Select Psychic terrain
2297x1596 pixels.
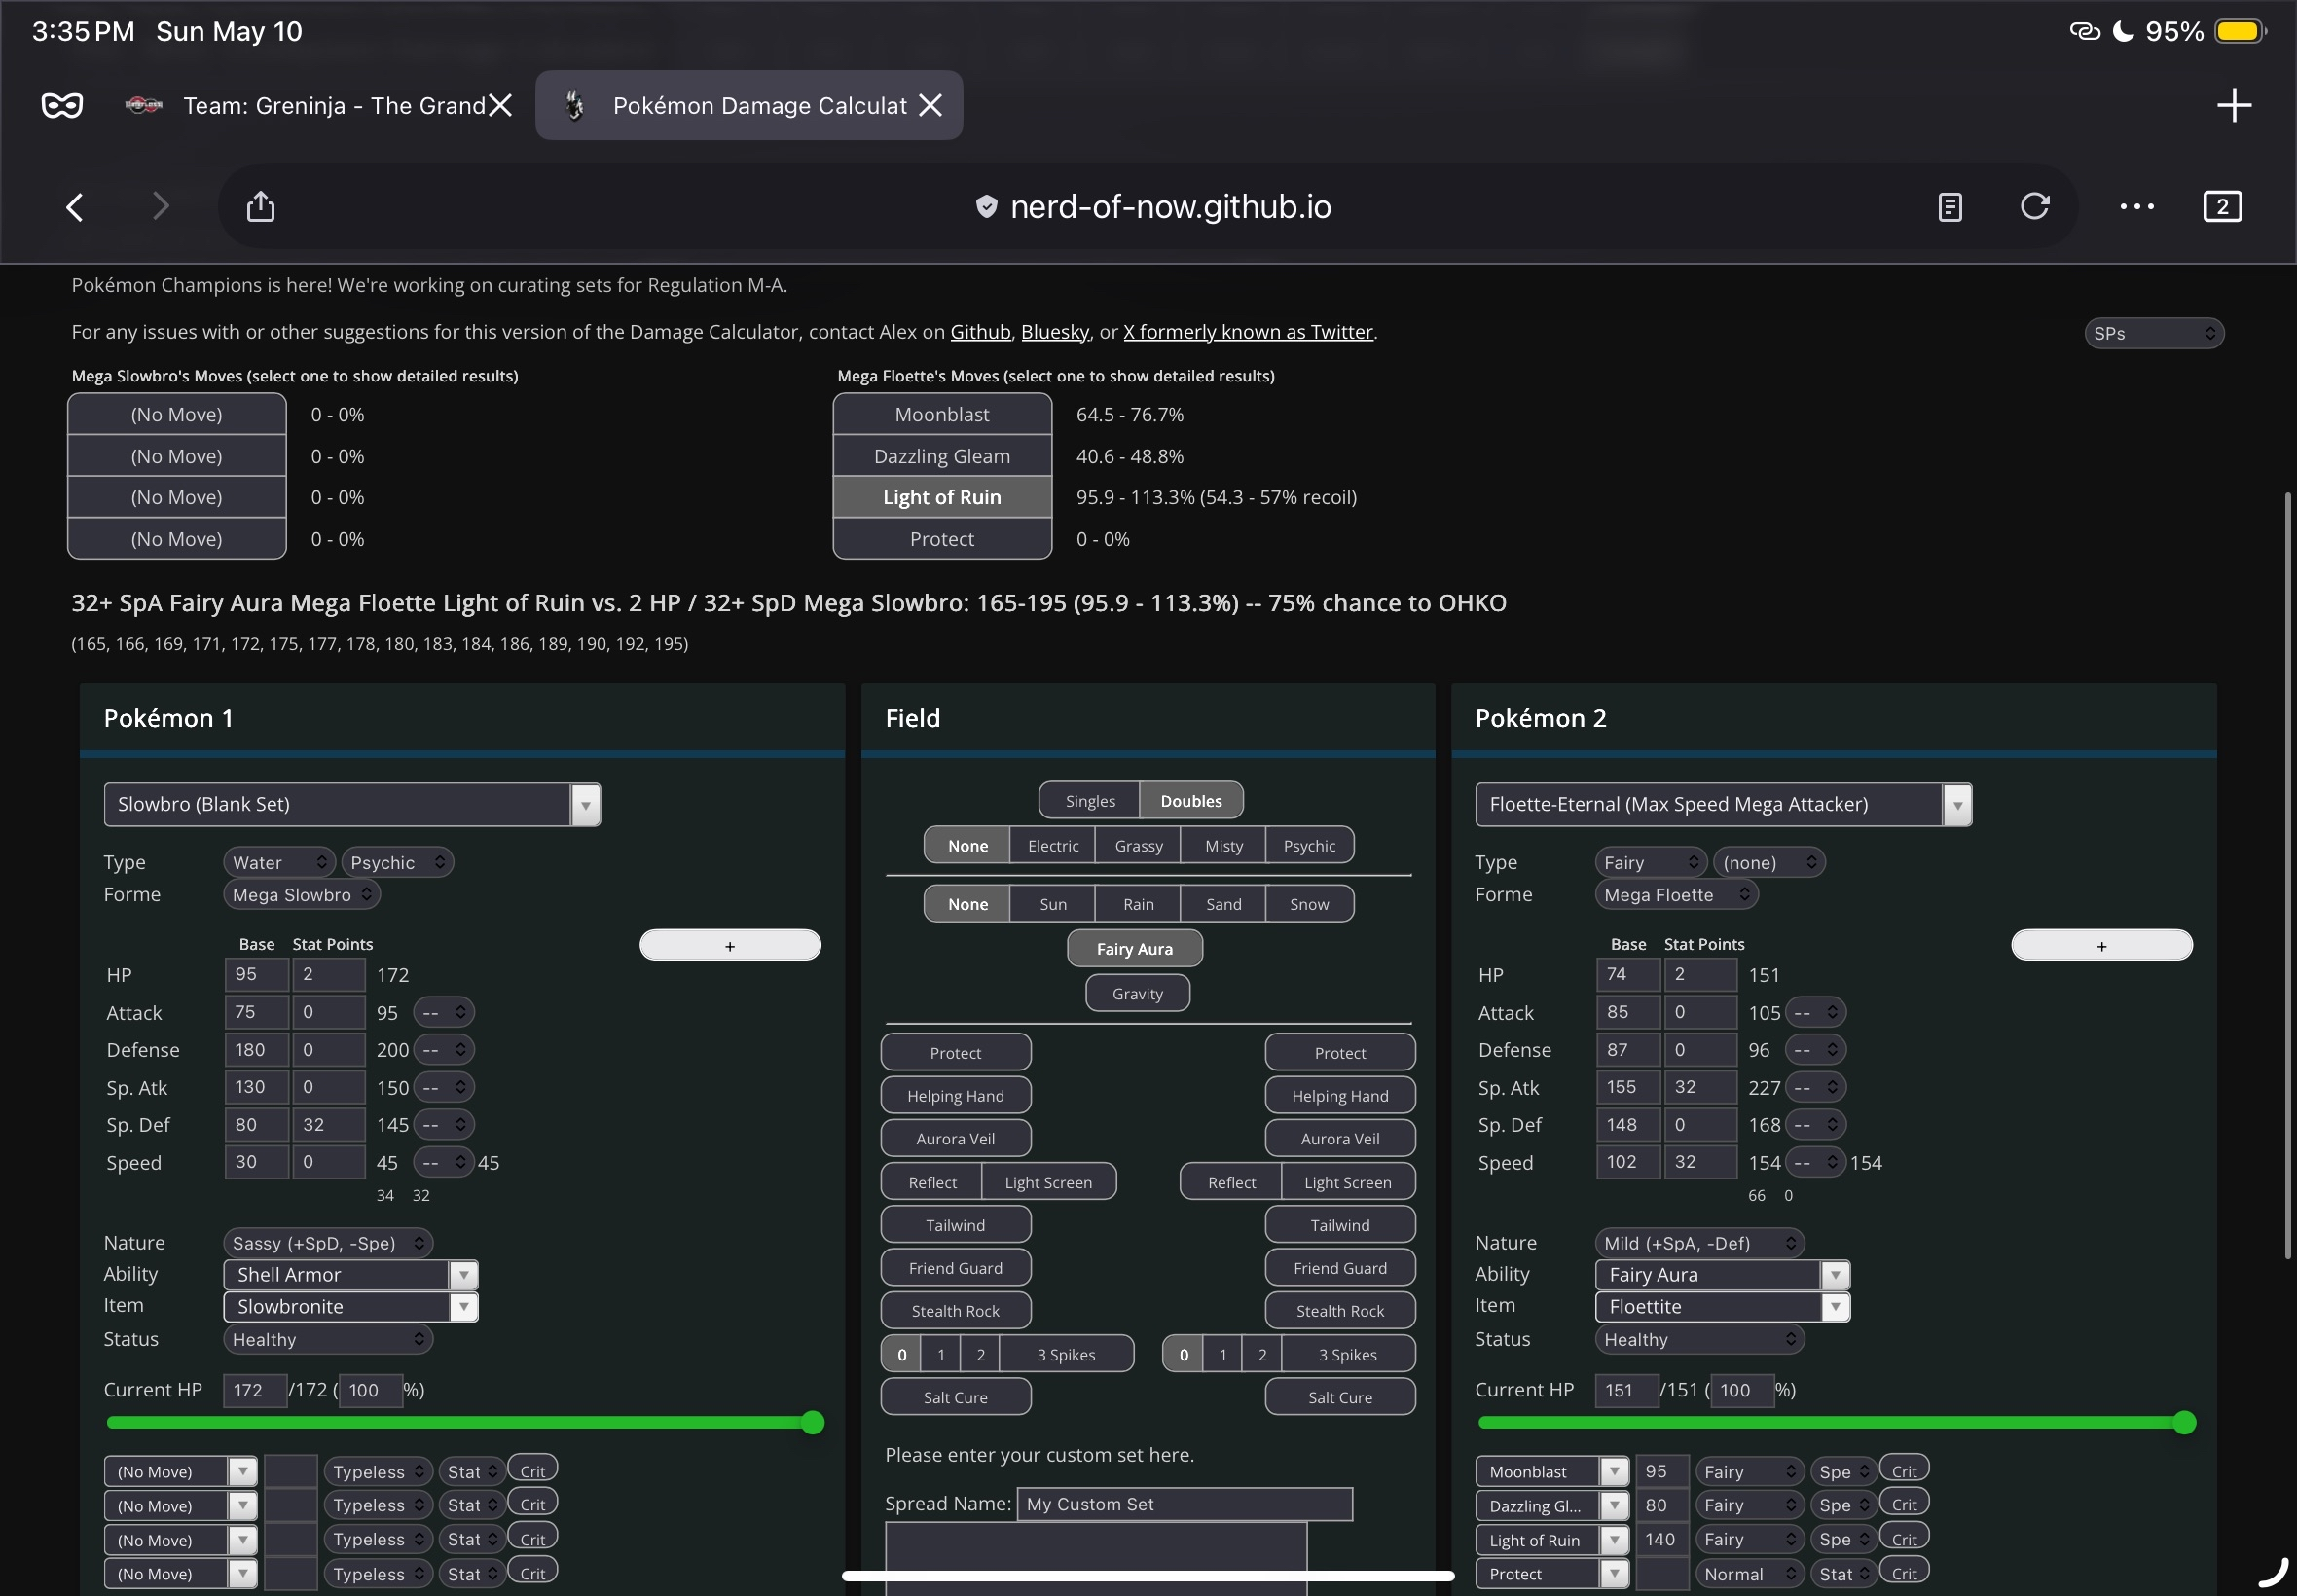(1309, 846)
